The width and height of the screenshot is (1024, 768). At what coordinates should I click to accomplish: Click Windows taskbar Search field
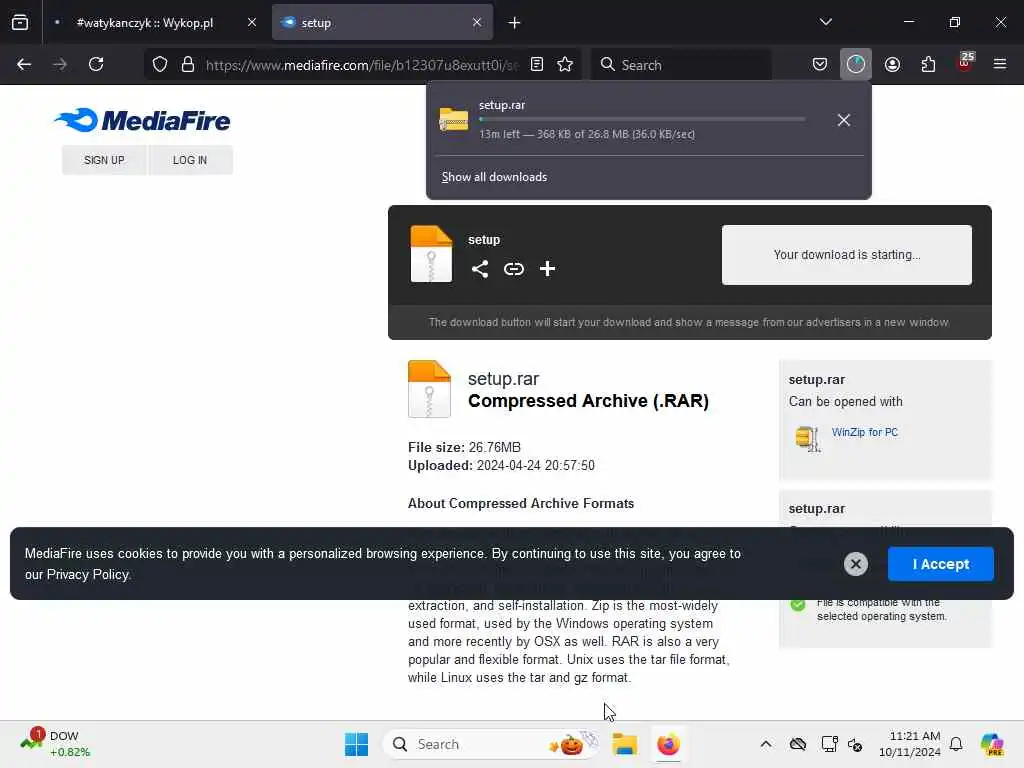coord(491,744)
